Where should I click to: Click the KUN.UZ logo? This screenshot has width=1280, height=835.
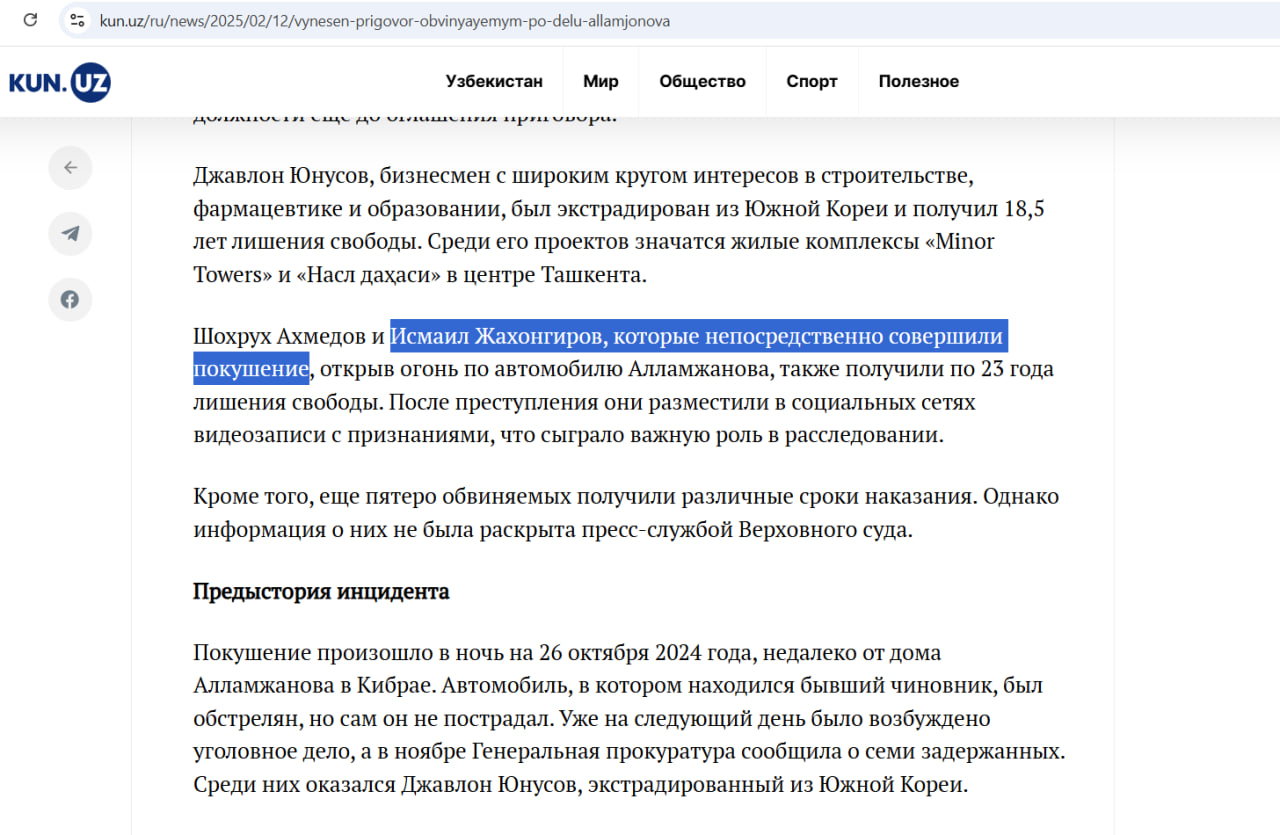60,82
